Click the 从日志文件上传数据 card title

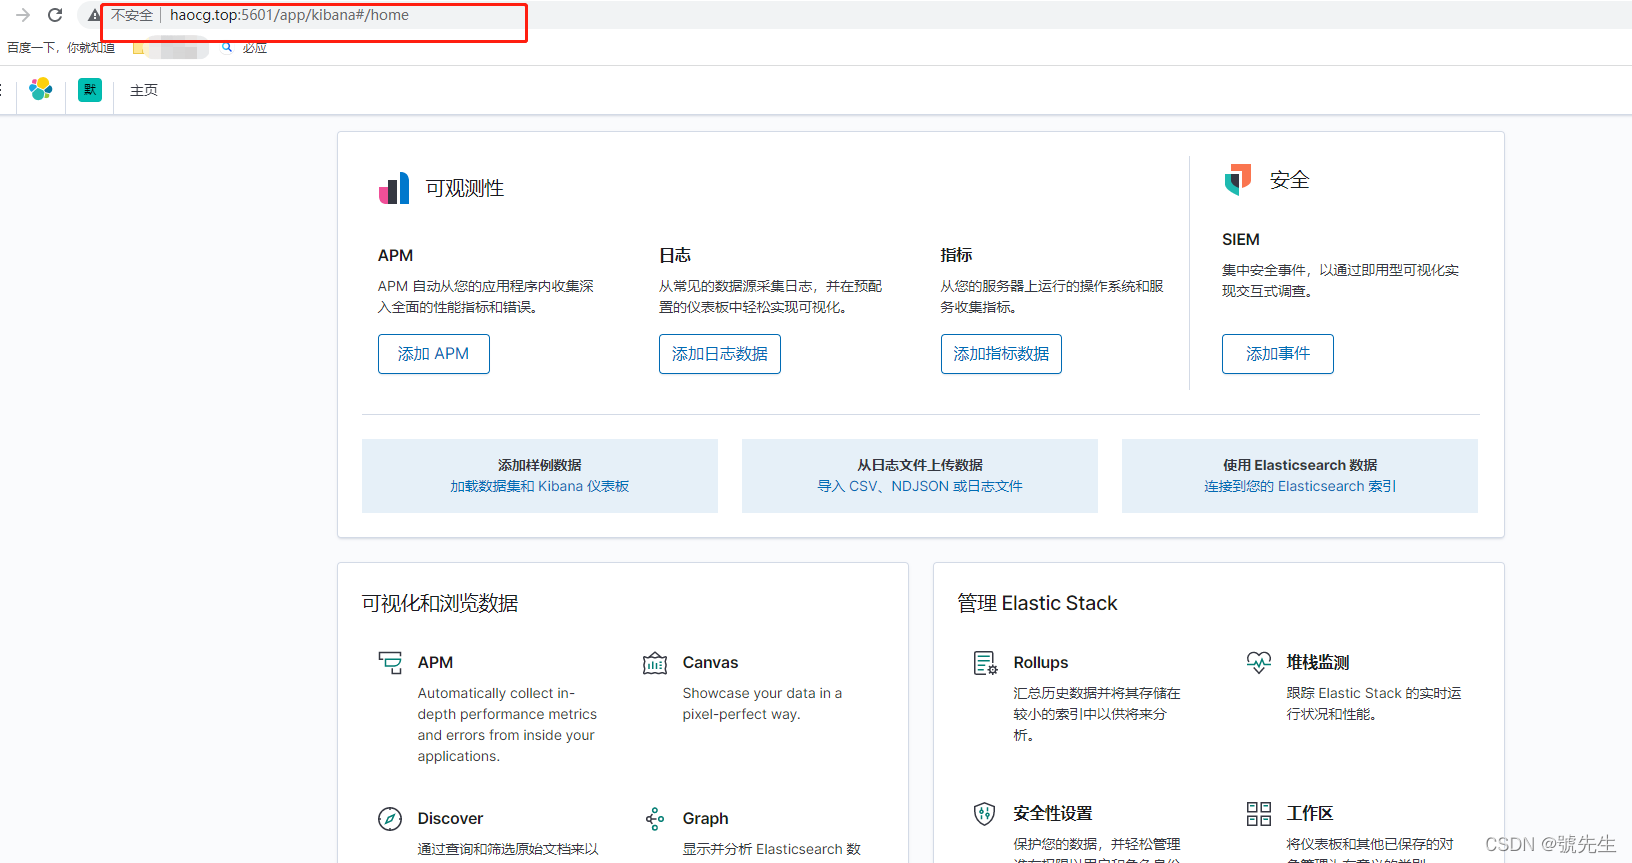[x=920, y=465]
